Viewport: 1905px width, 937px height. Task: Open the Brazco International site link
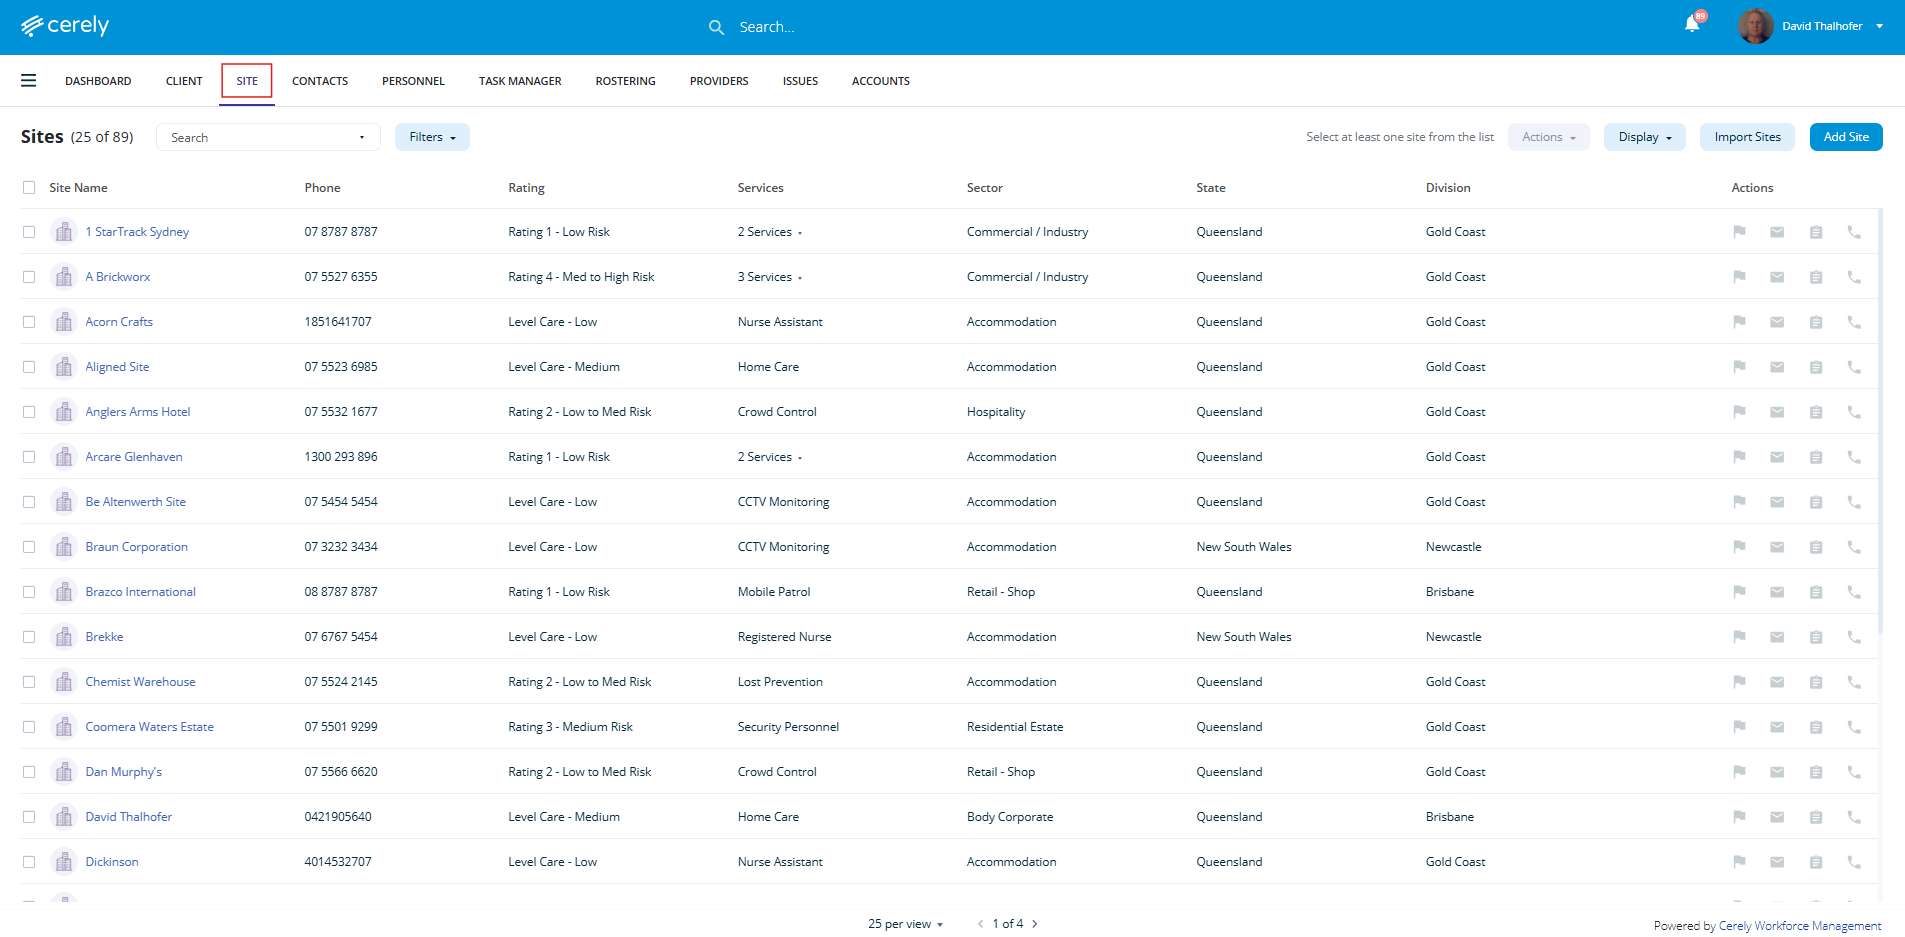[x=141, y=592]
